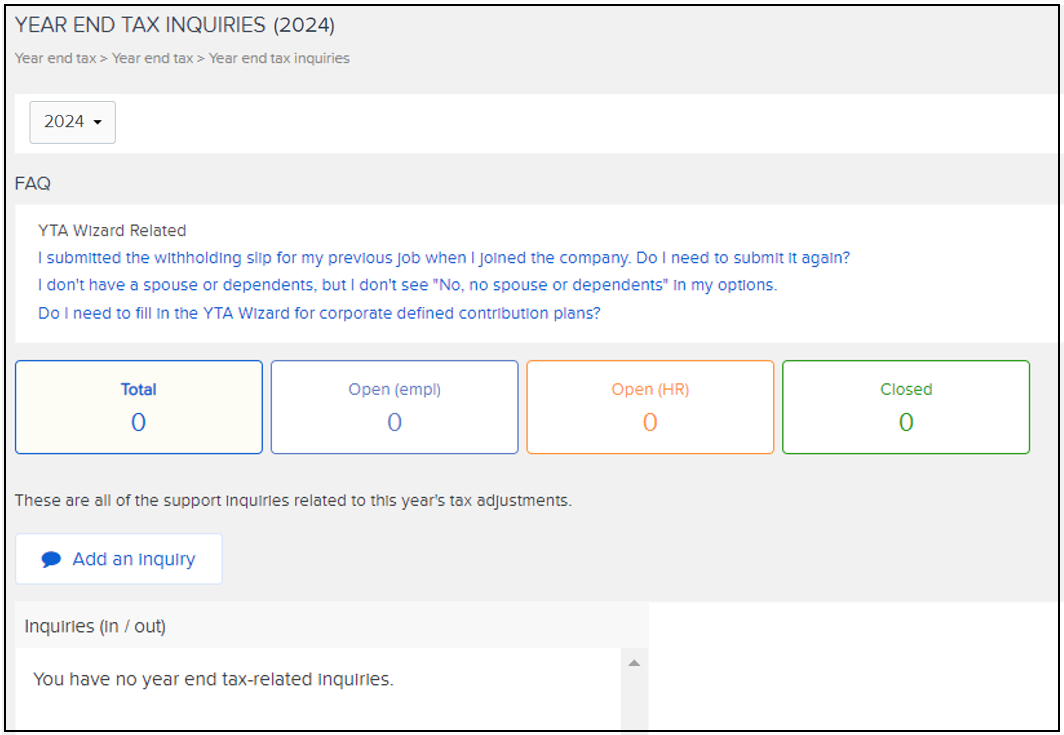This screenshot has width=1064, height=735.
Task: Open FAQ about no spouse or dependents option
Action: 407,285
